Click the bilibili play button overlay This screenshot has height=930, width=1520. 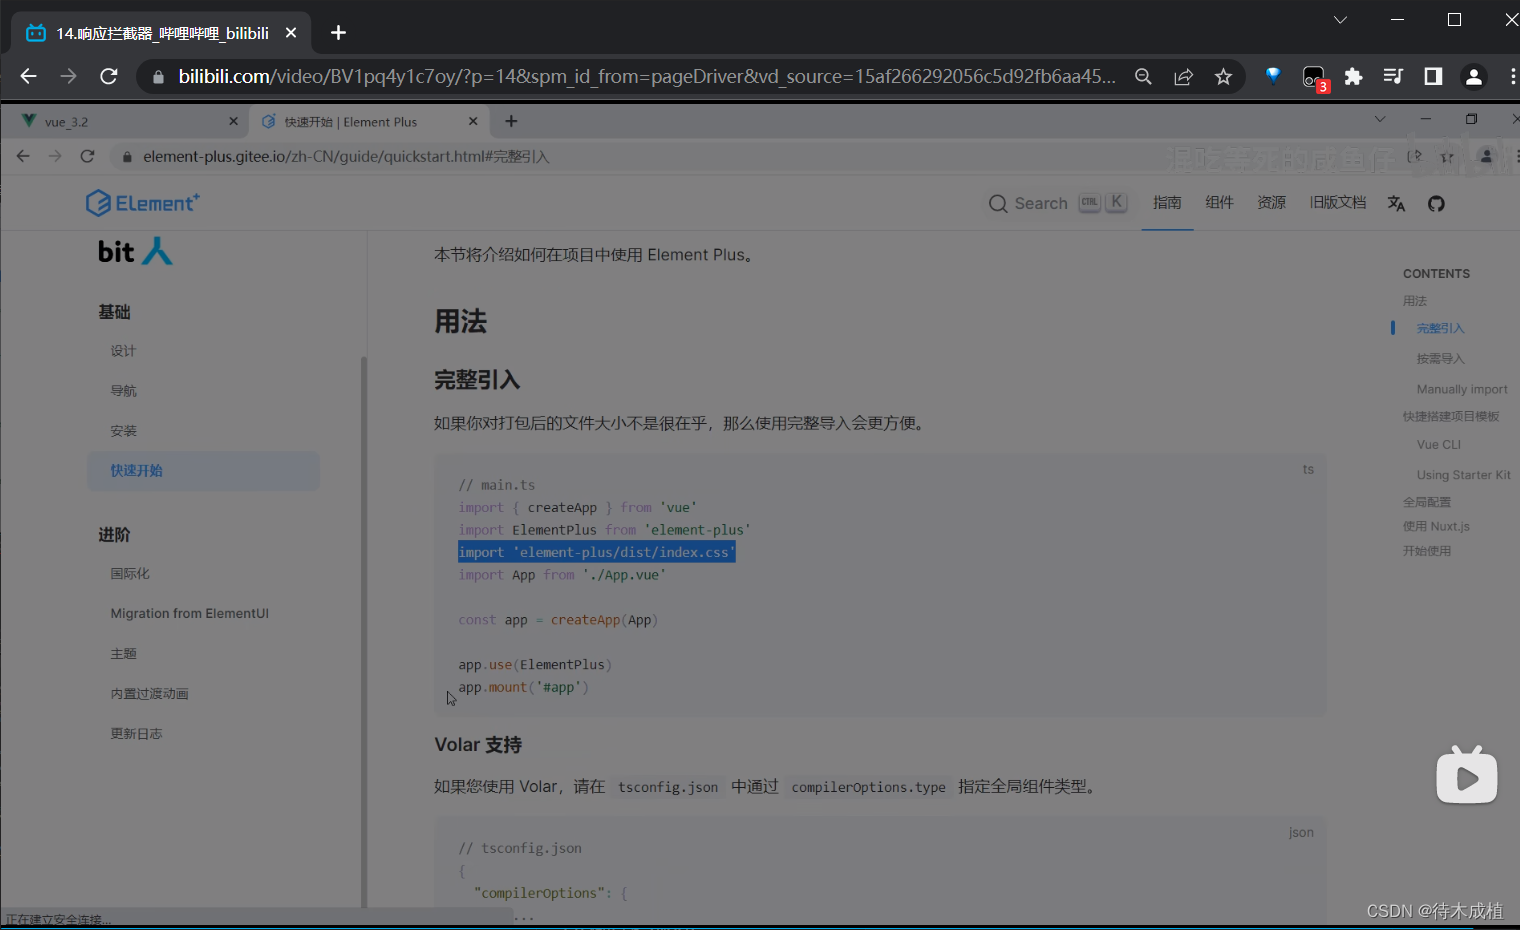(x=1467, y=775)
